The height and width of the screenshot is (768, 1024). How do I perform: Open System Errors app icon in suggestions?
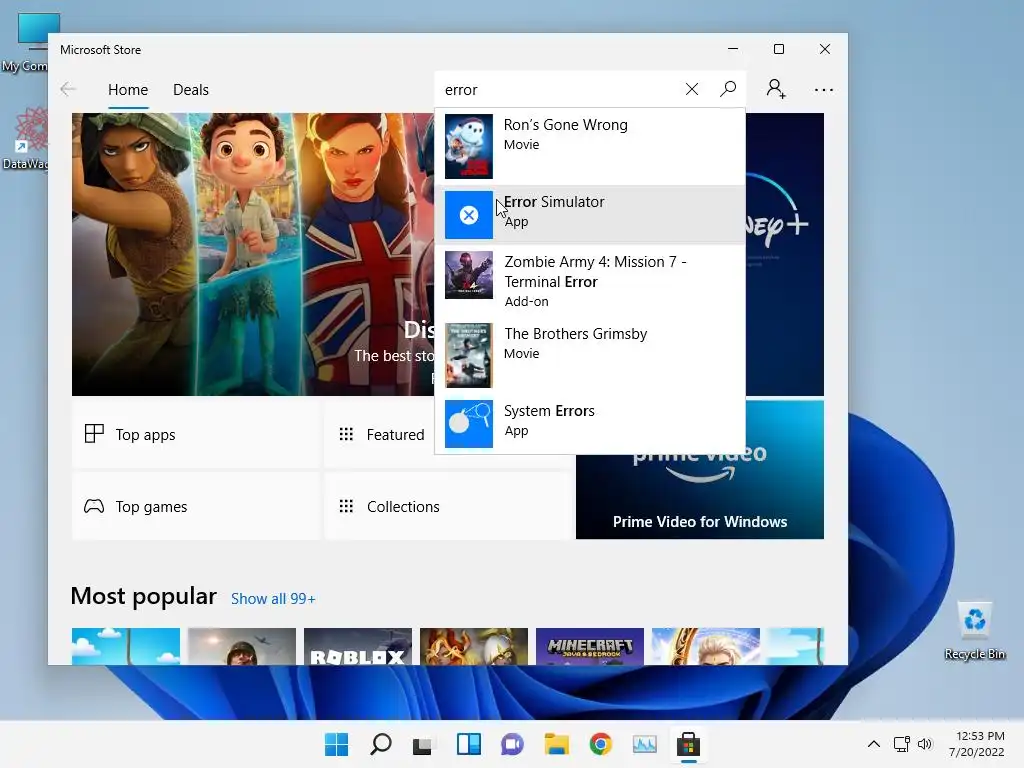[469, 424]
